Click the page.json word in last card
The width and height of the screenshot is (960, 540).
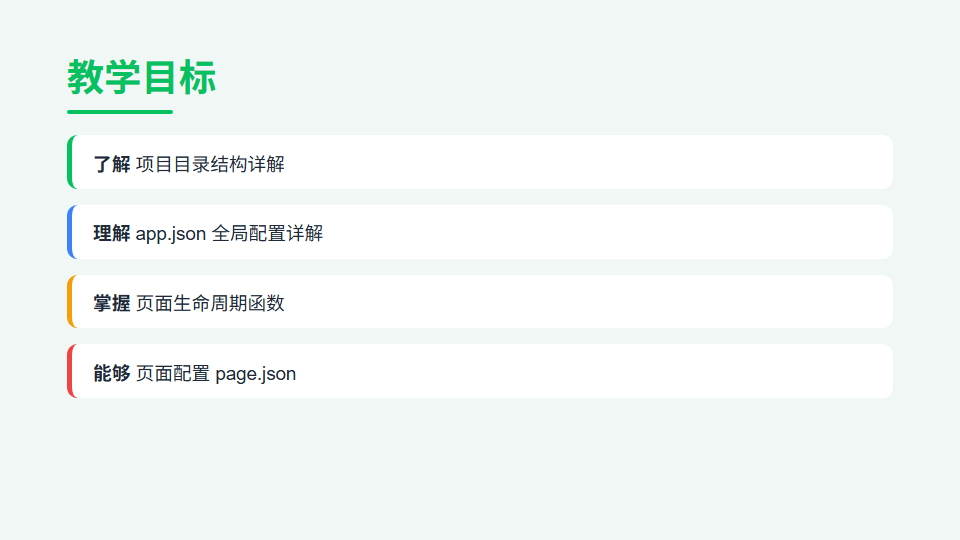tap(255, 374)
